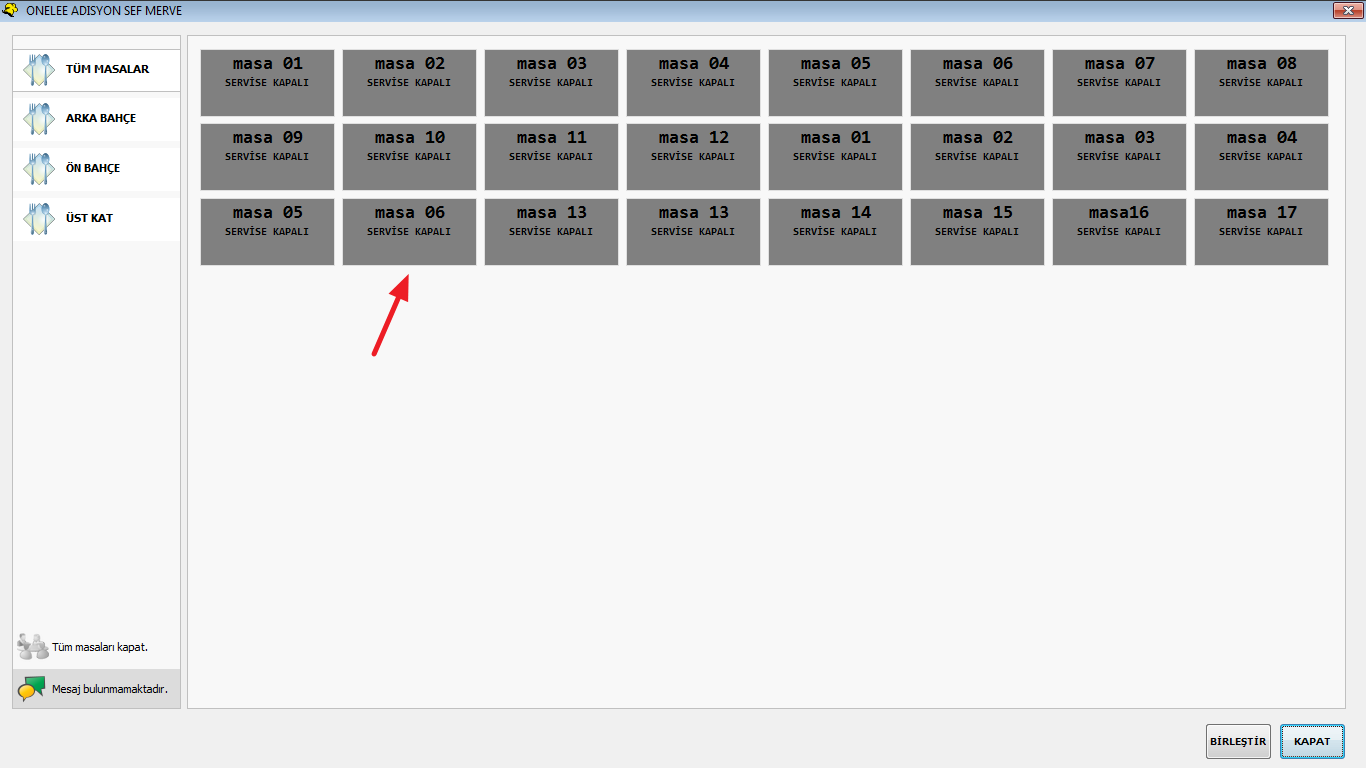Click the BİRLEŞTİR button
This screenshot has width=1366, height=768.
pos(1238,742)
